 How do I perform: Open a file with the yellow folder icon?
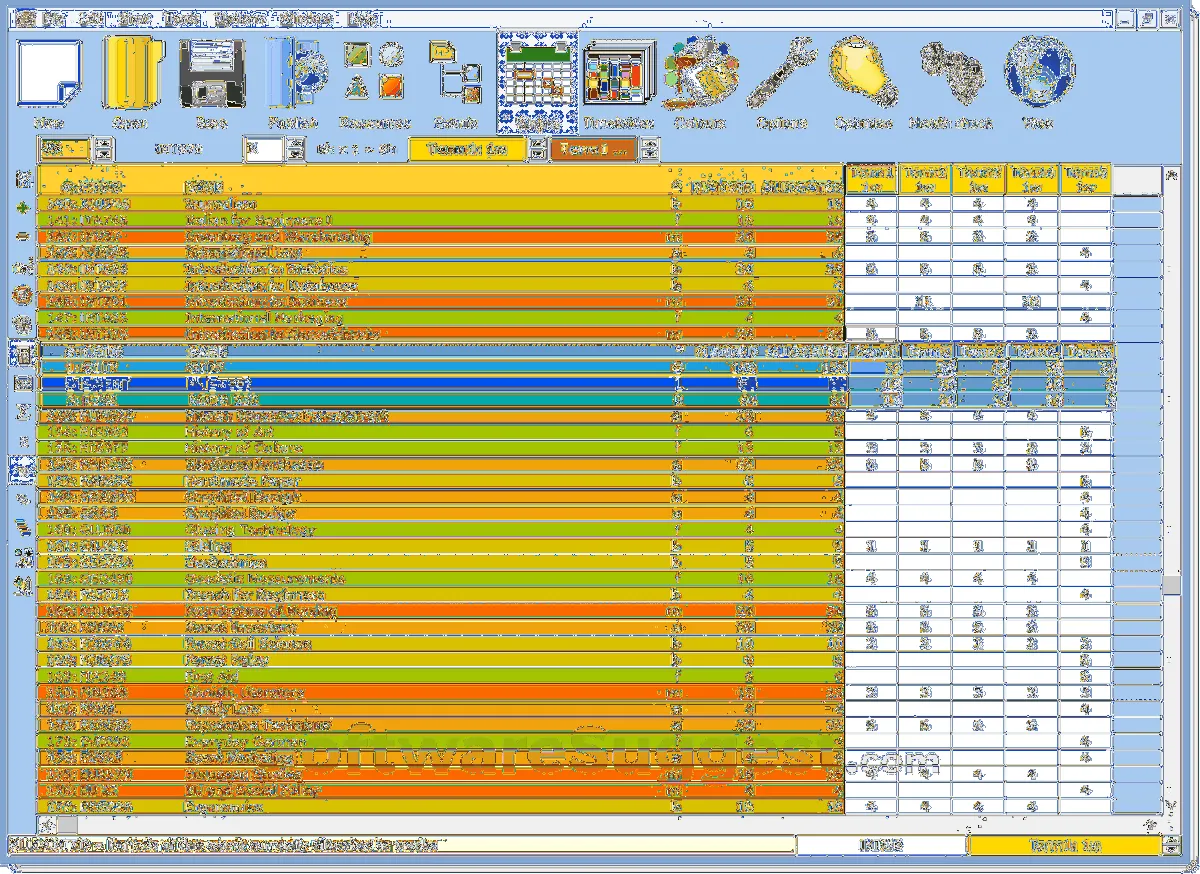pos(131,73)
